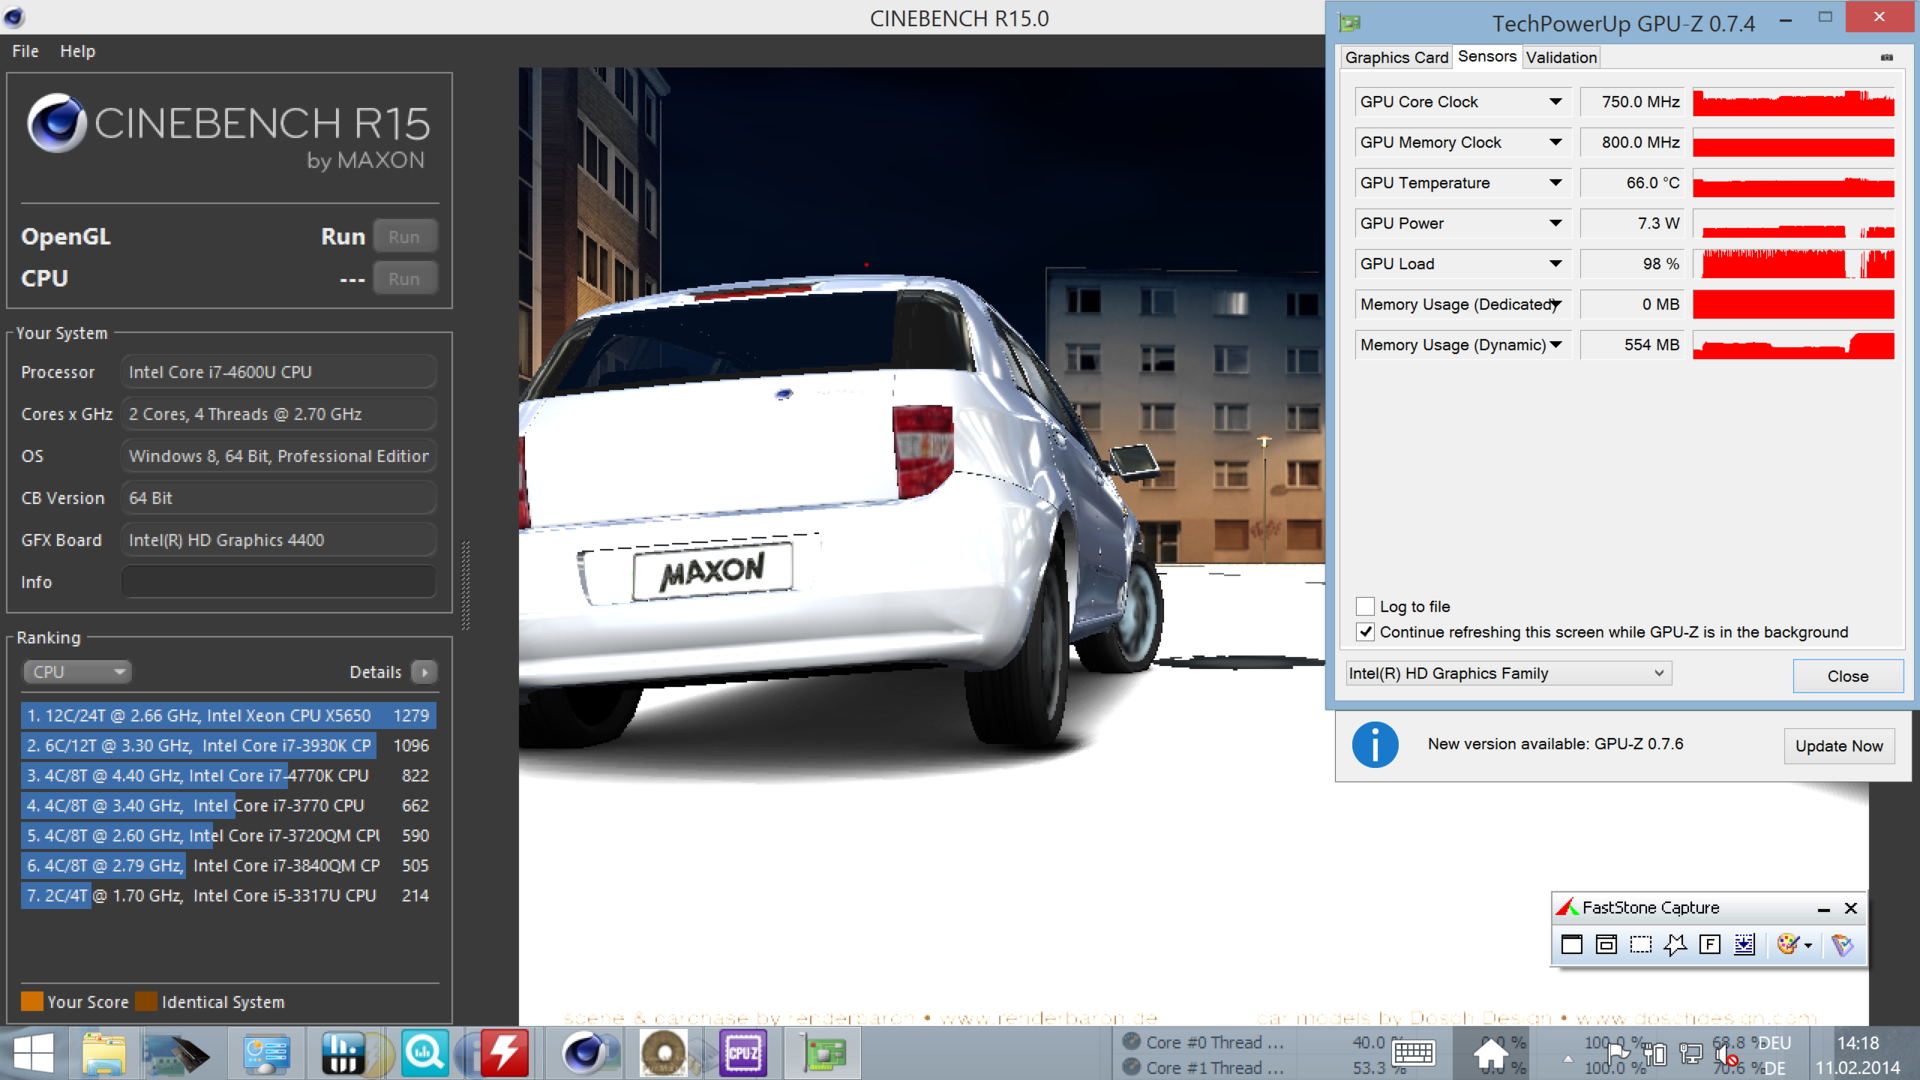1920x1080 pixels.
Task: Click GPU-Z title bar app icon
Action: pos(1350,22)
